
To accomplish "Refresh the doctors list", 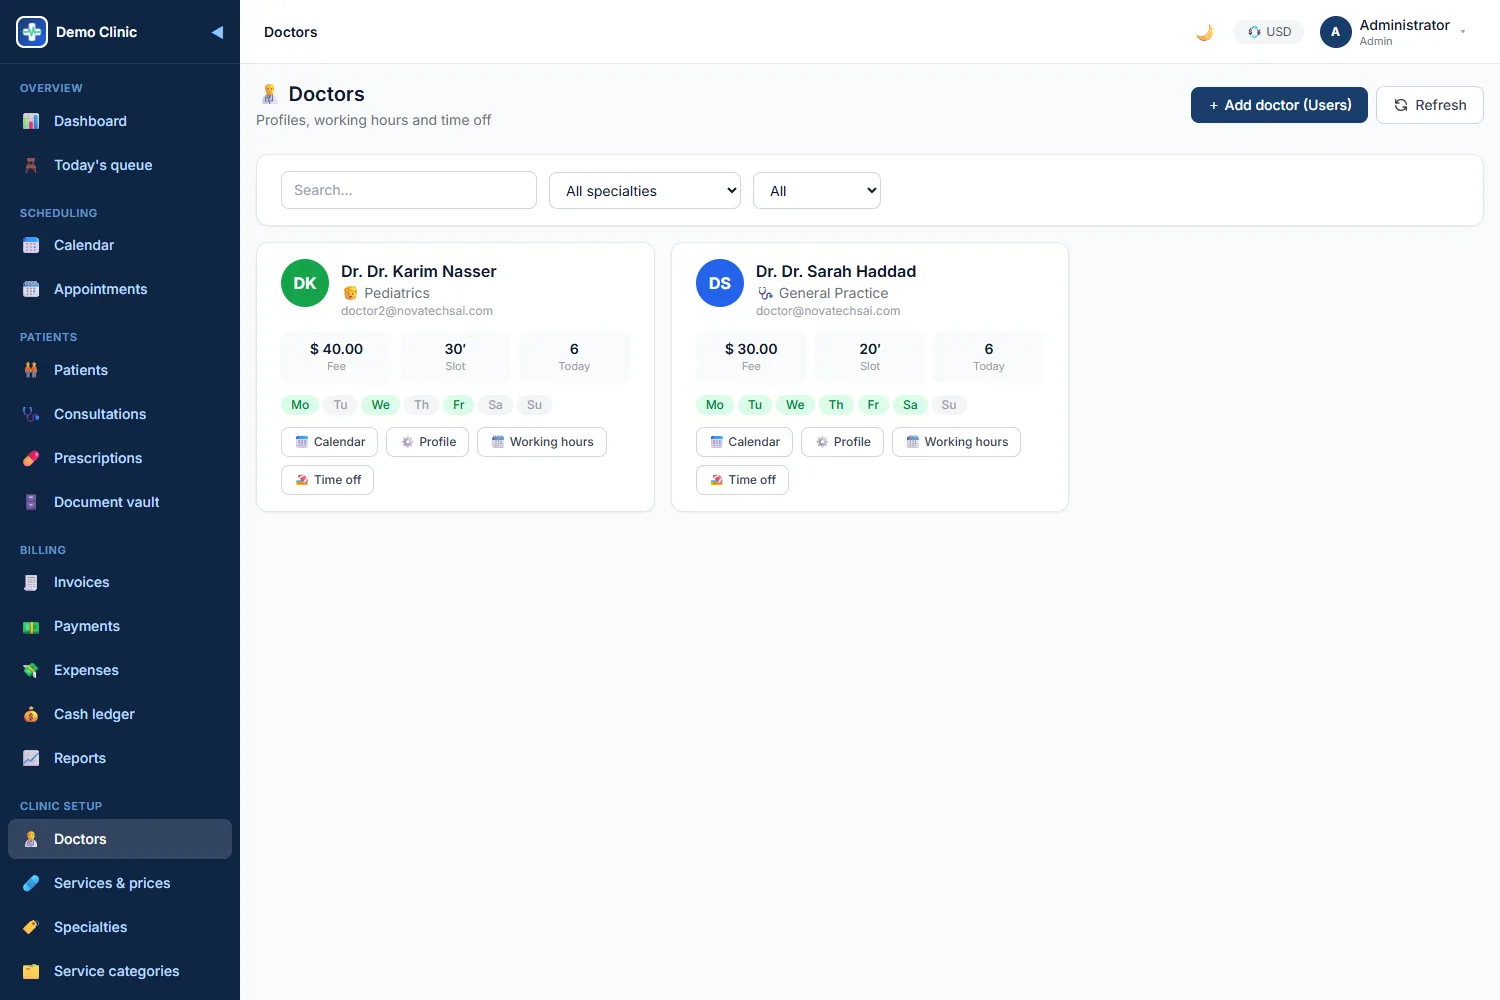I will click(x=1430, y=105).
